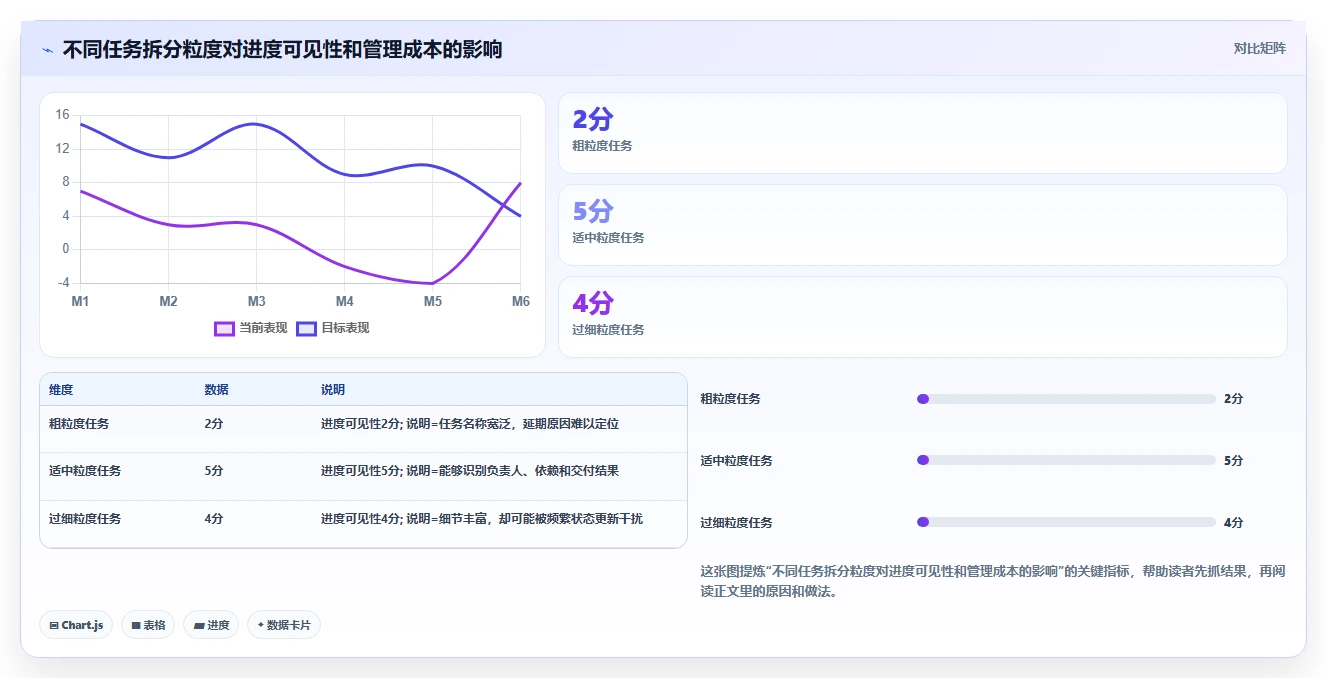The image size is (1327, 678).
Task: Click the table cell reading 2分
Action: [x=214, y=424]
